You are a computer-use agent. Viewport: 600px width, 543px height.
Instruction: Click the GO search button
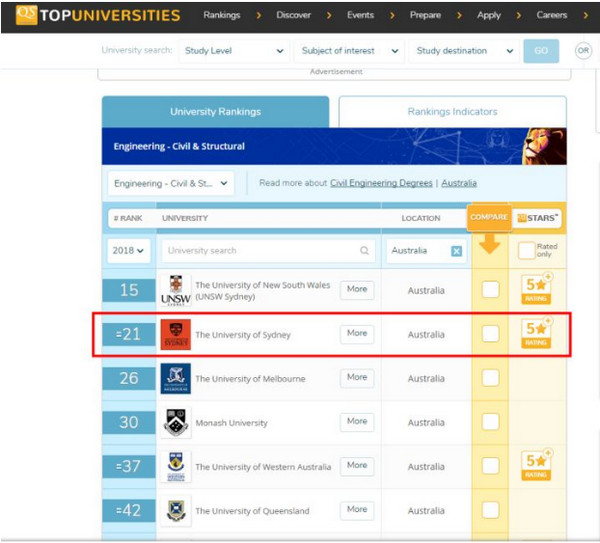click(x=541, y=51)
